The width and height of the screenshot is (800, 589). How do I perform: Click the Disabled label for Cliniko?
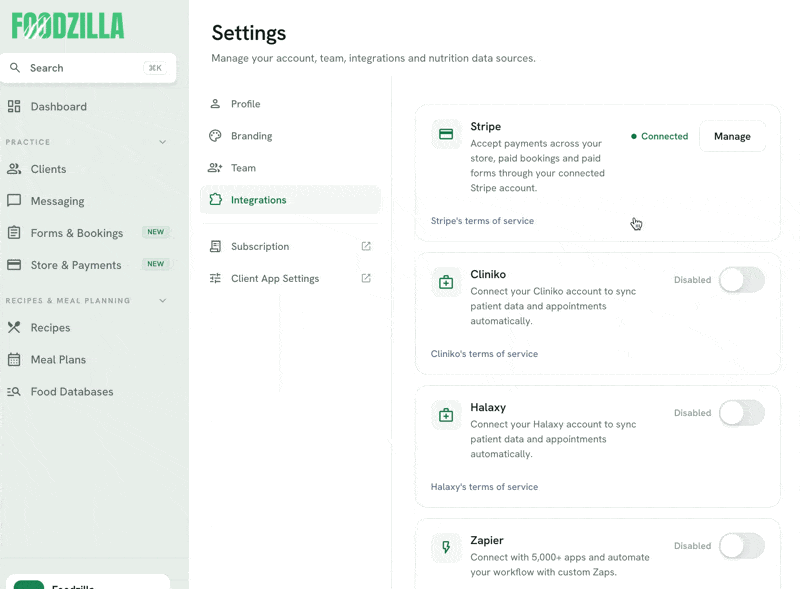click(x=692, y=280)
